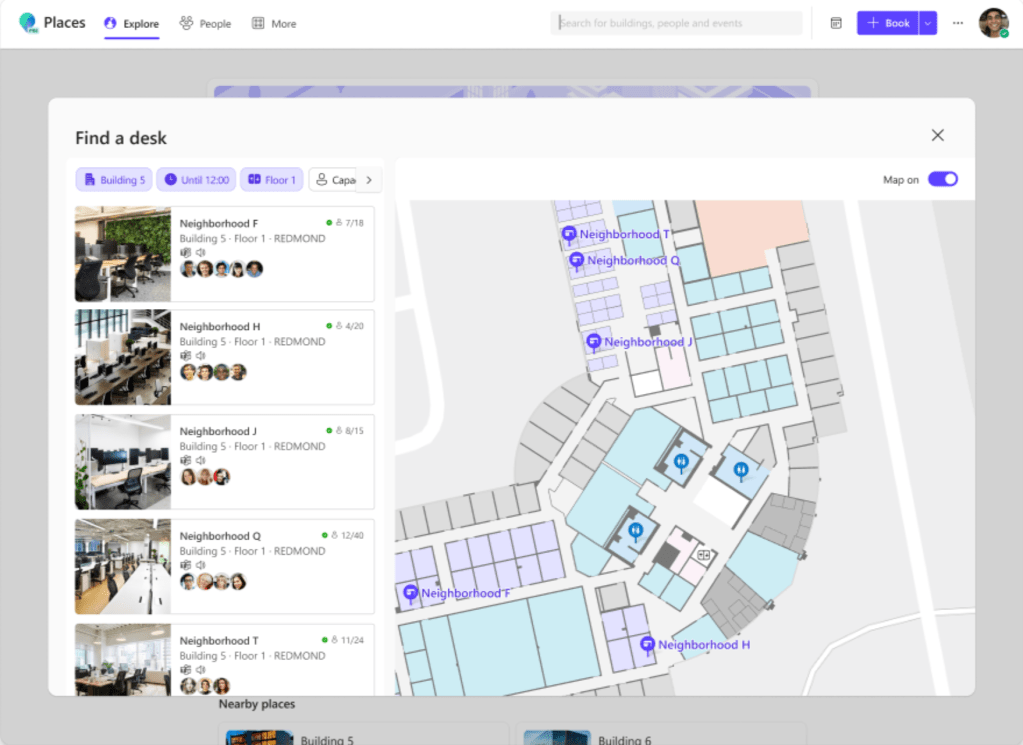Open the Building 6 nearby place card
The image size is (1023, 745).
click(661, 734)
